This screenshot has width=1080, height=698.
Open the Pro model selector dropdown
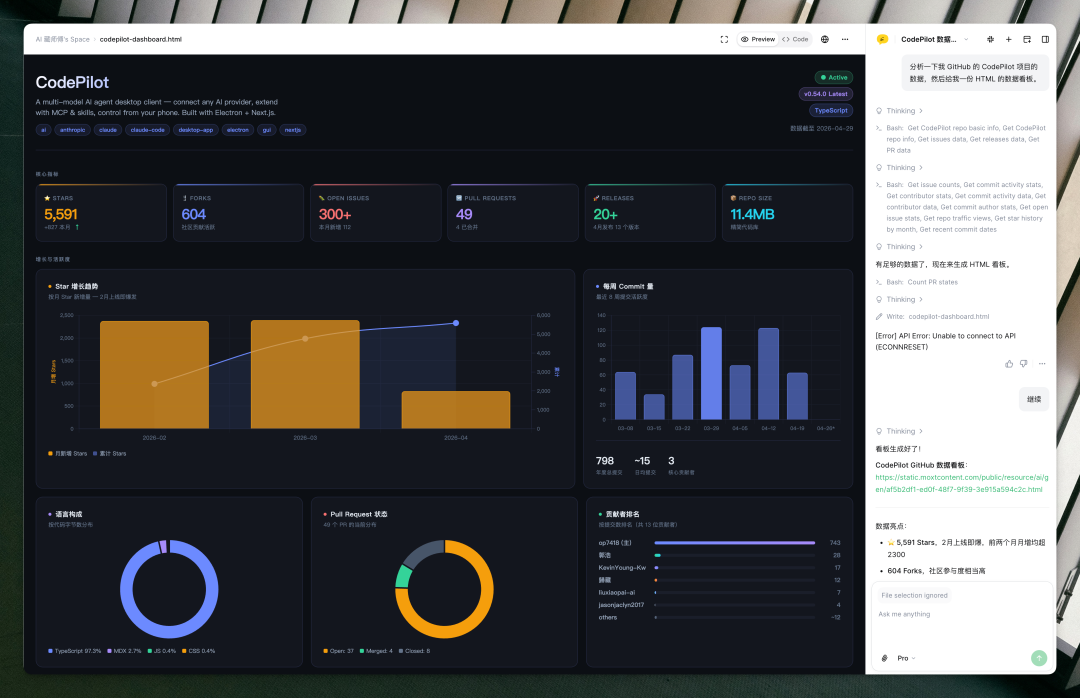906,659
